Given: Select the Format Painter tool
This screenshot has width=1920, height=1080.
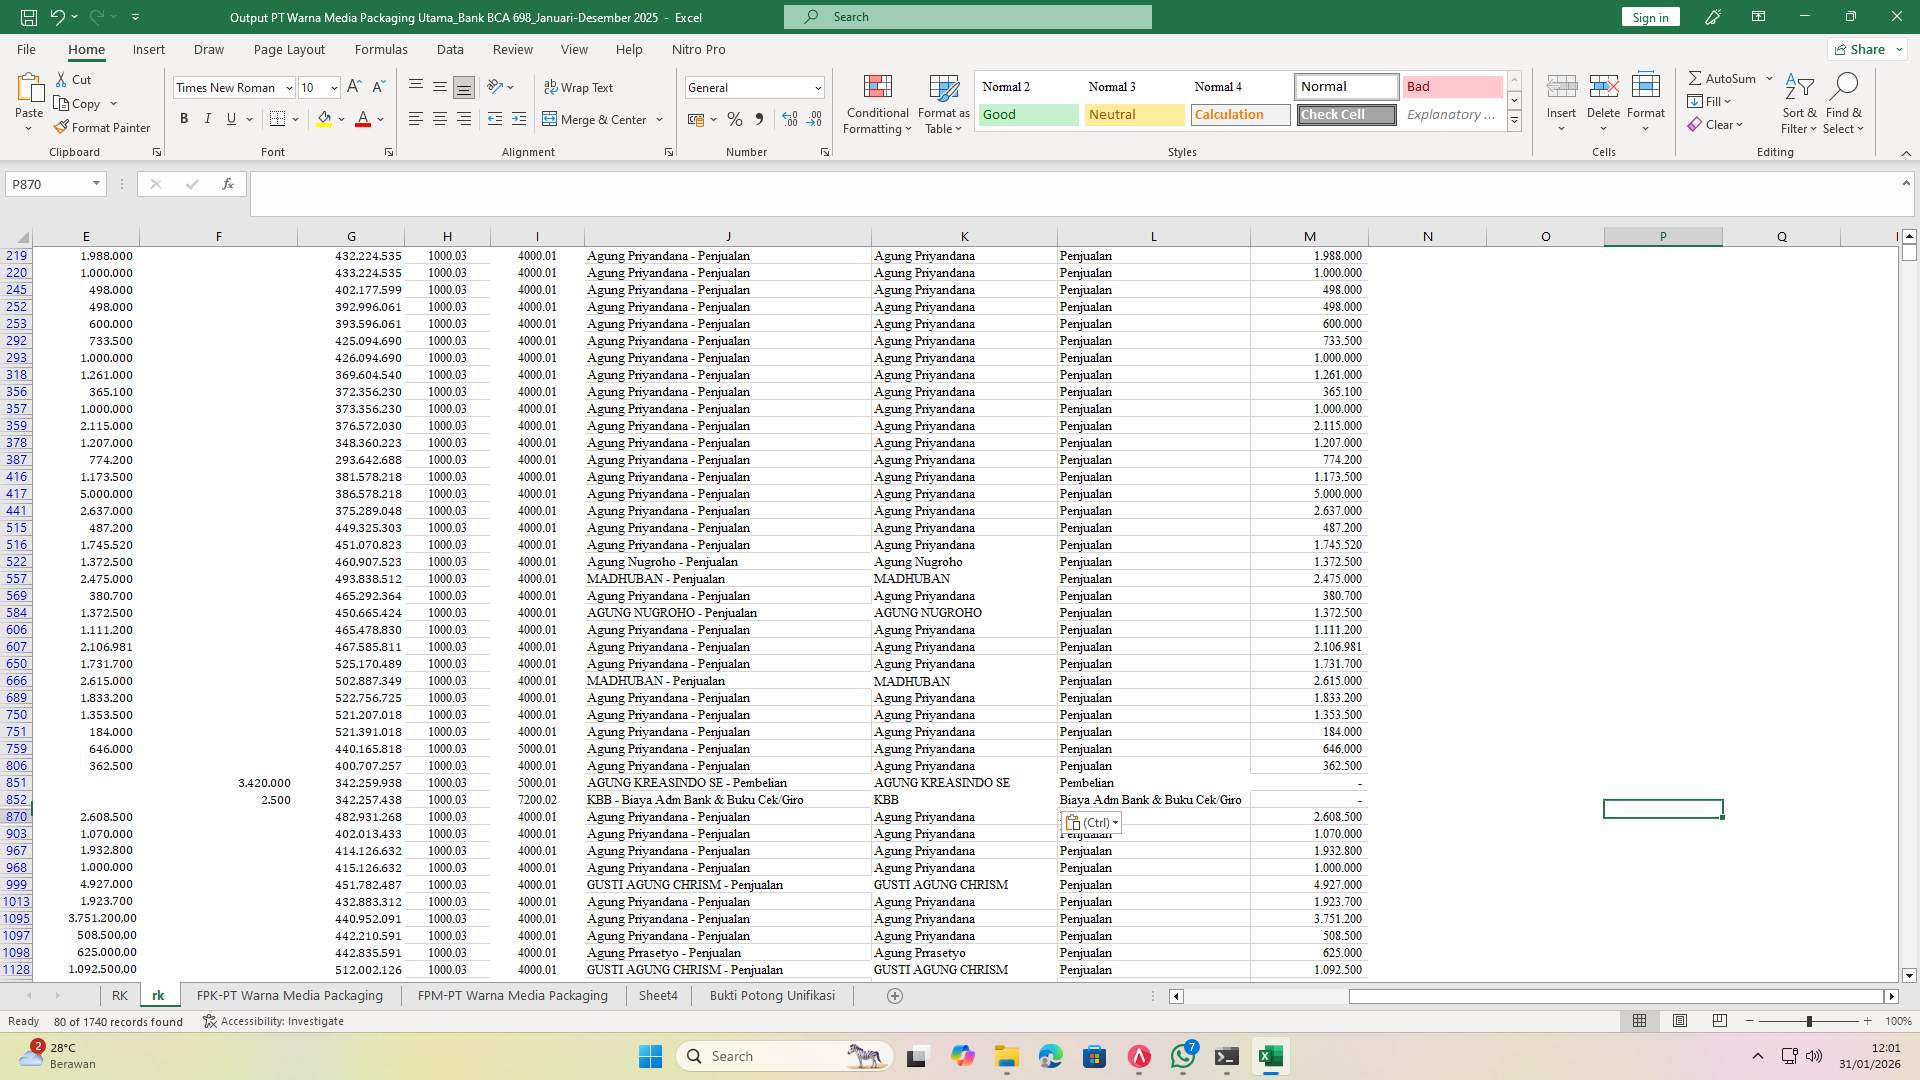Looking at the screenshot, I should [x=103, y=127].
